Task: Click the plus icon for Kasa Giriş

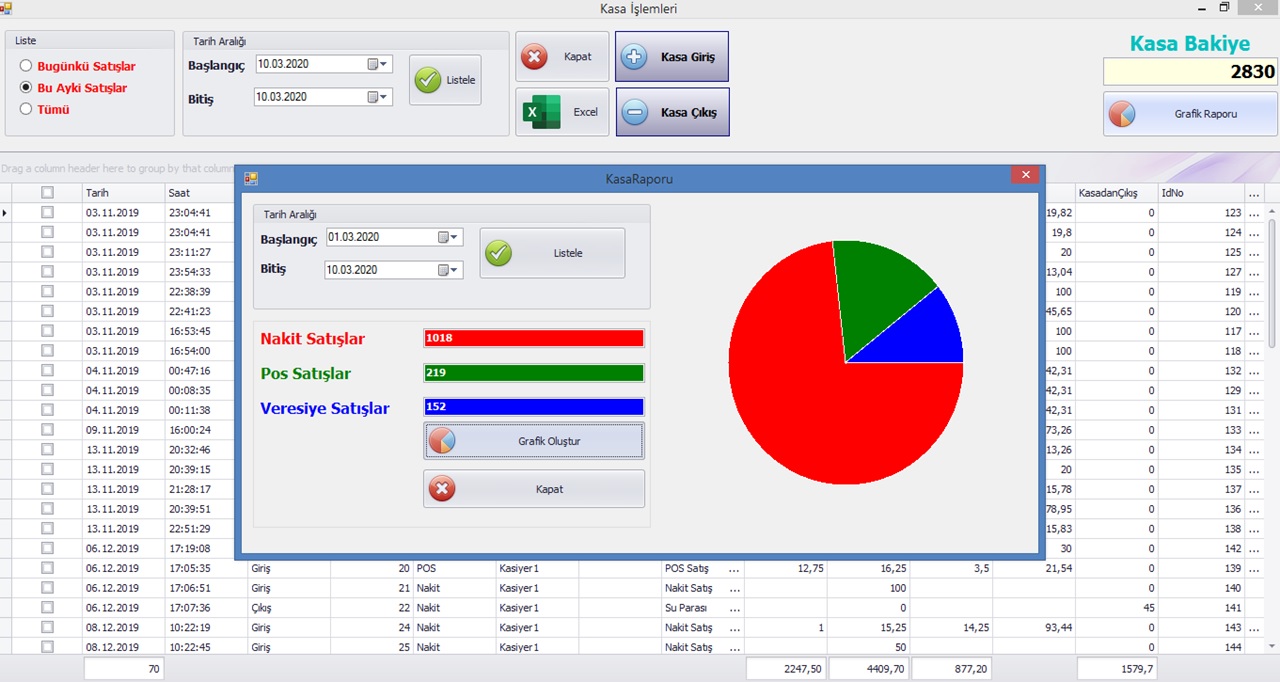Action: click(x=634, y=57)
